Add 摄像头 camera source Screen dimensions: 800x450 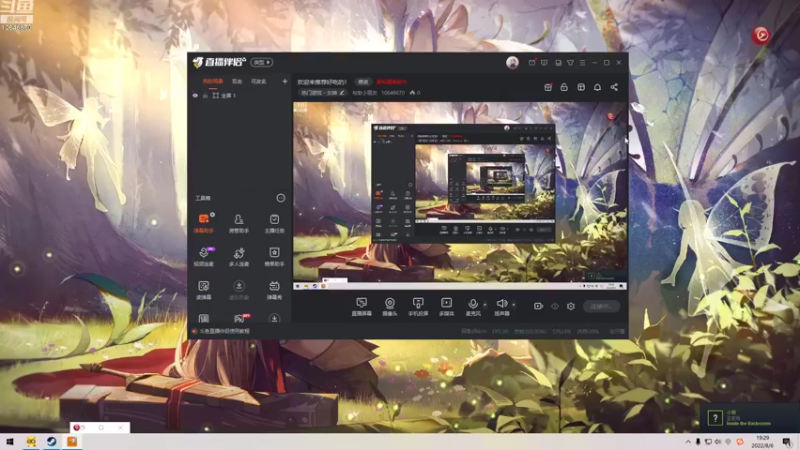pyautogui.click(x=390, y=307)
